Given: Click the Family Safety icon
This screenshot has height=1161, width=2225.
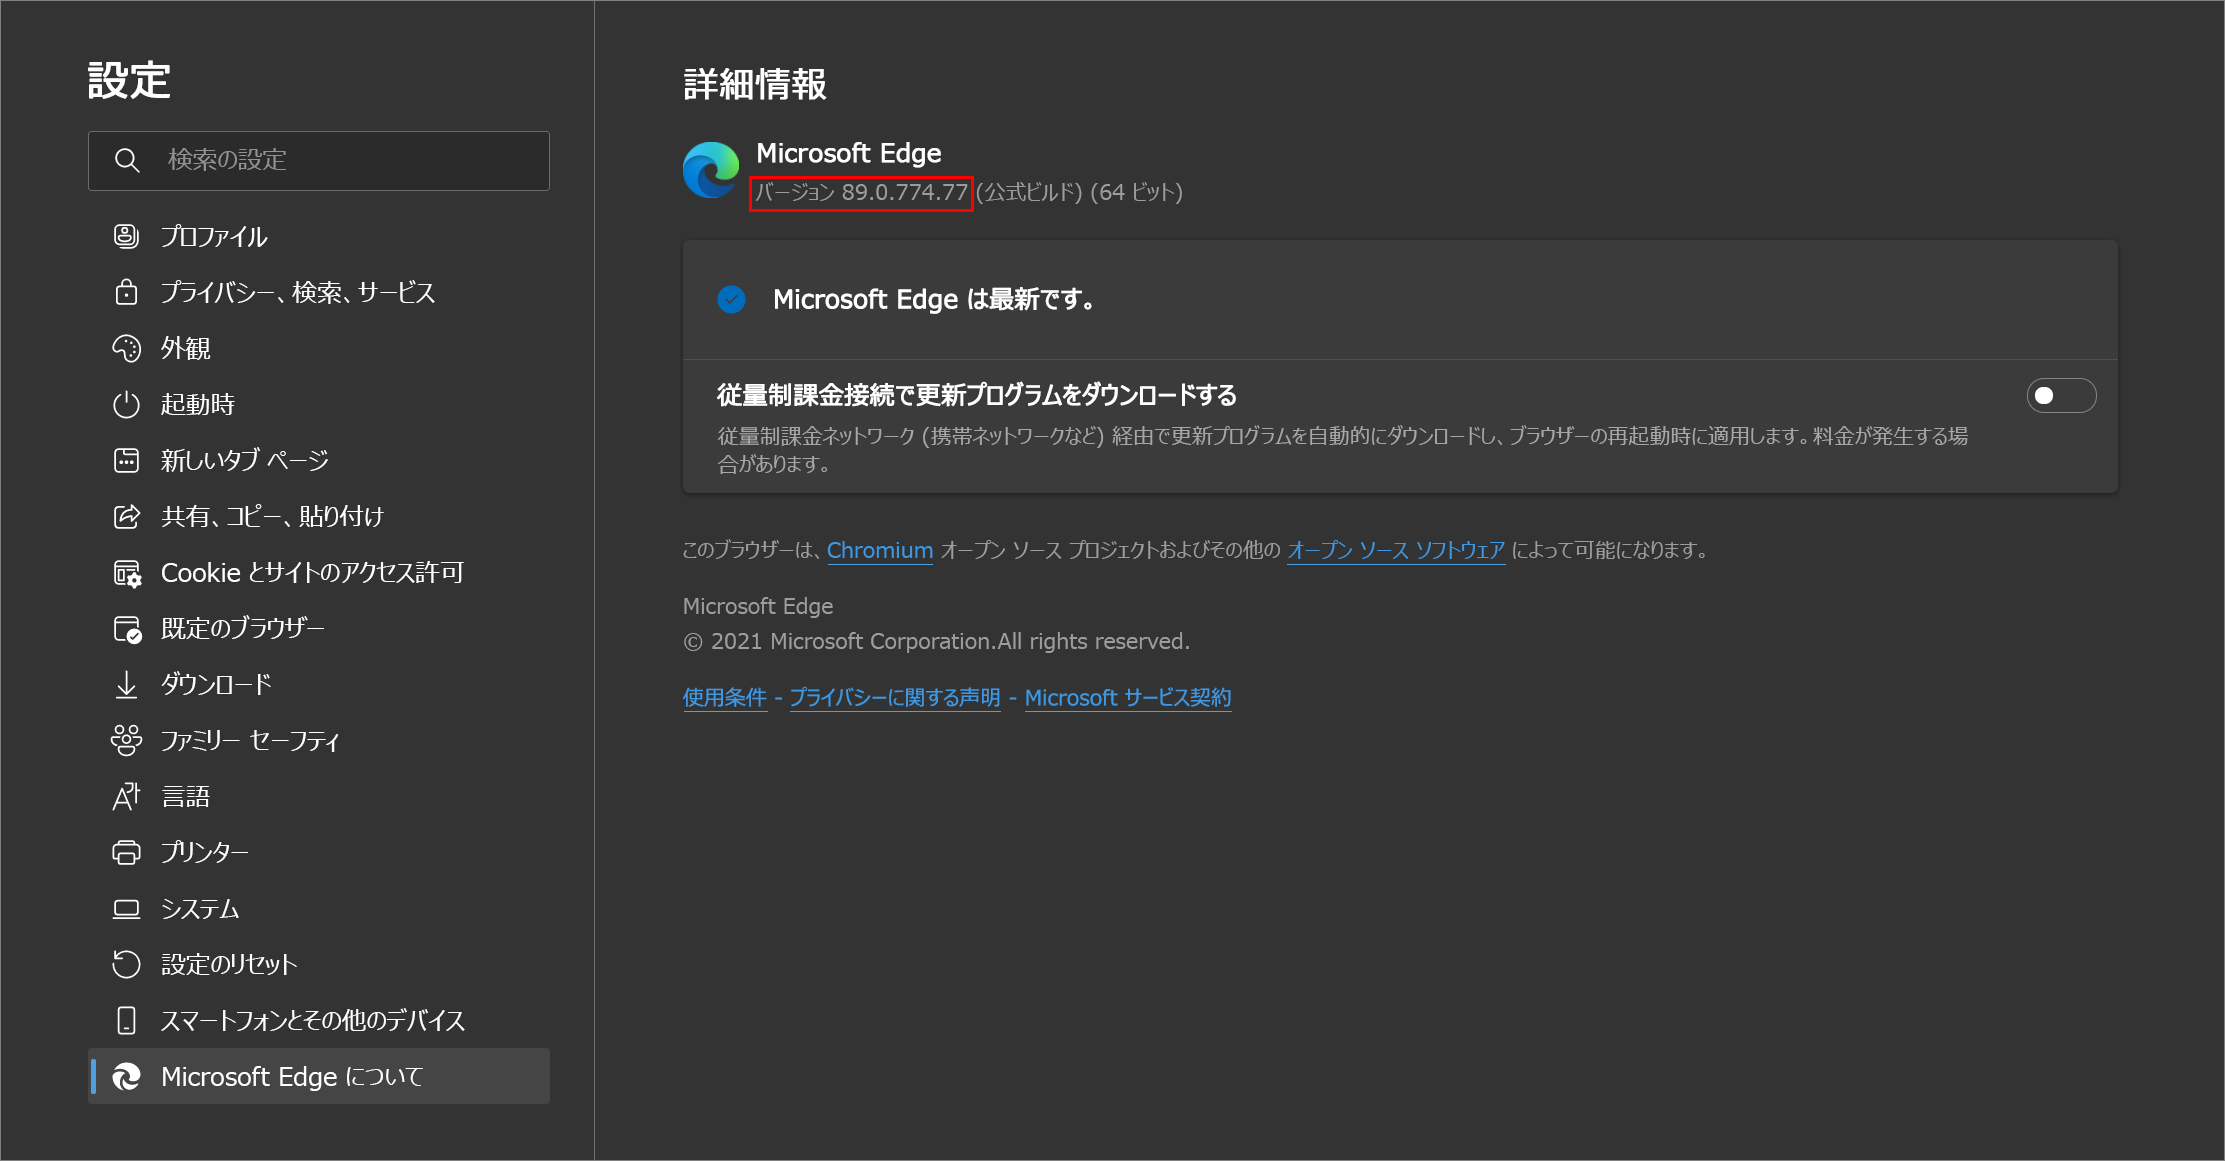Looking at the screenshot, I should coord(126,740).
